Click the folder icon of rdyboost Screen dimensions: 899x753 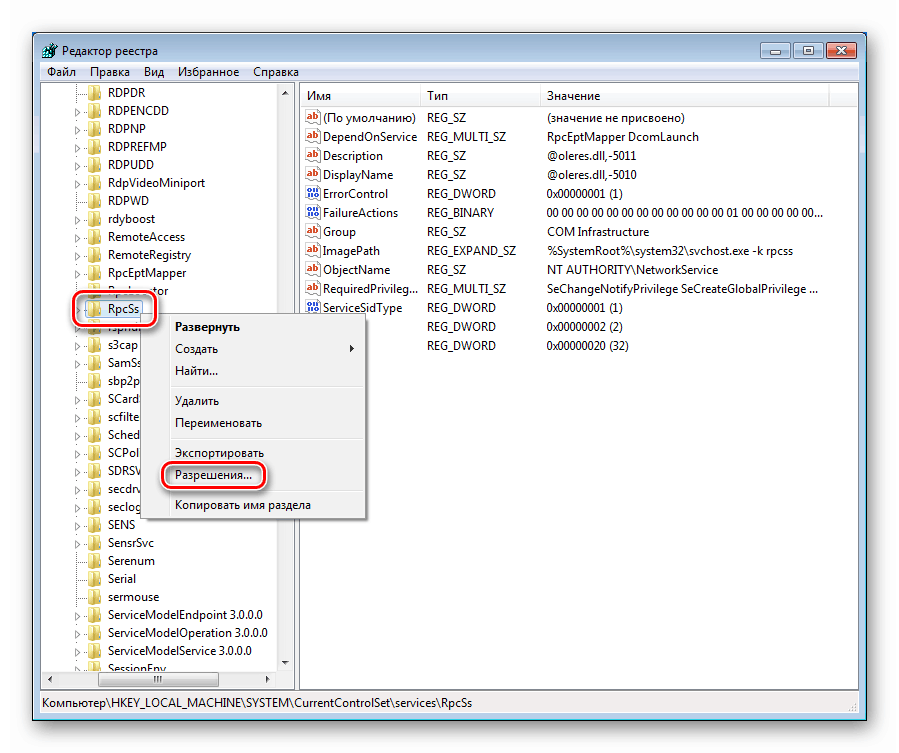point(95,219)
